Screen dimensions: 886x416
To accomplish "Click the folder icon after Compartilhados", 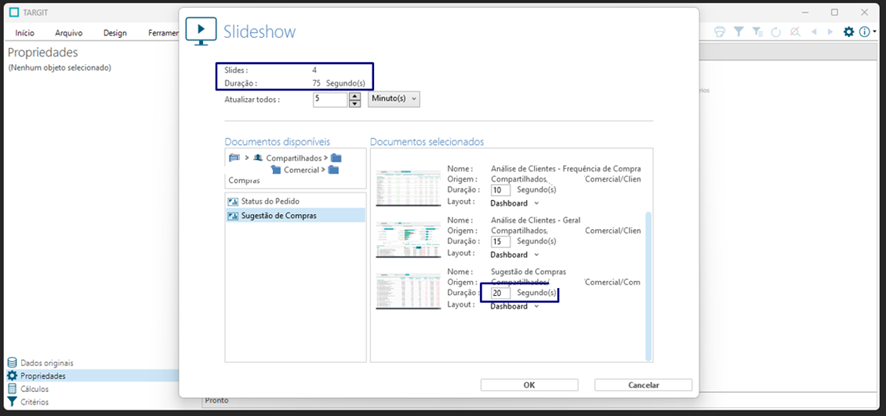I will [x=336, y=158].
